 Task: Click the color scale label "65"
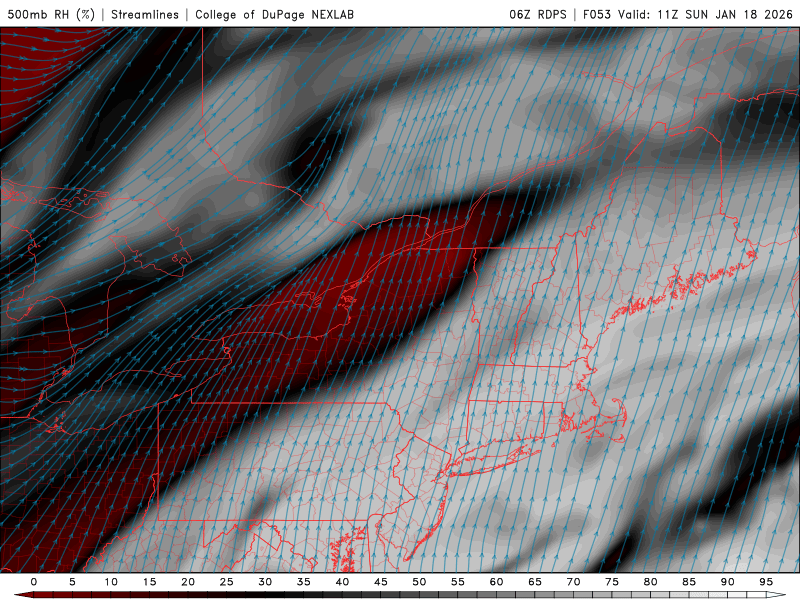pyautogui.click(x=535, y=582)
